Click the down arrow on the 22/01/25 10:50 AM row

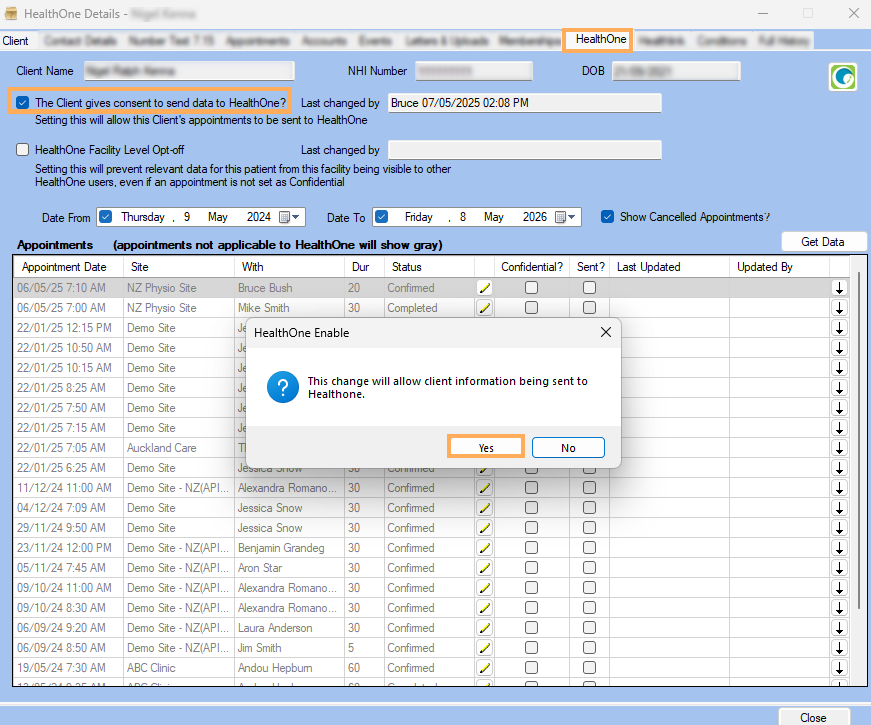click(x=839, y=348)
